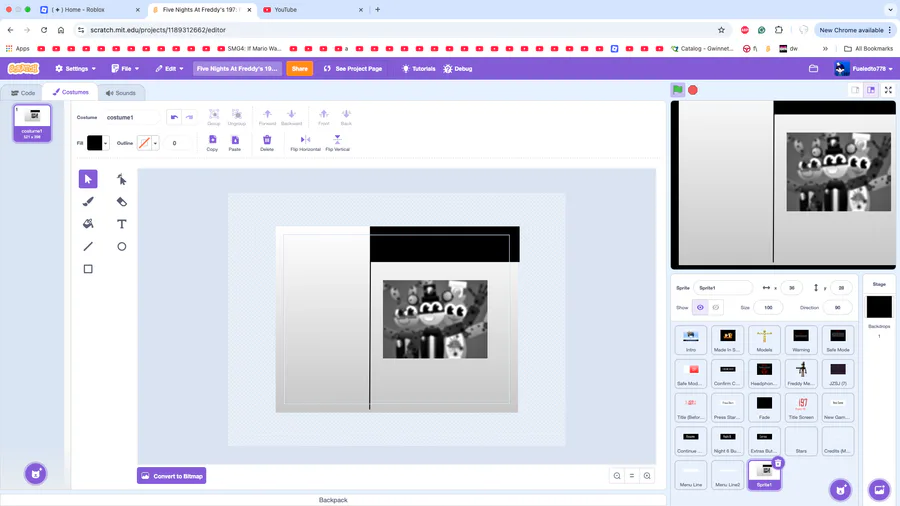Open the Backpack bar
Image resolution: width=900 pixels, height=506 pixels.
[333, 500]
